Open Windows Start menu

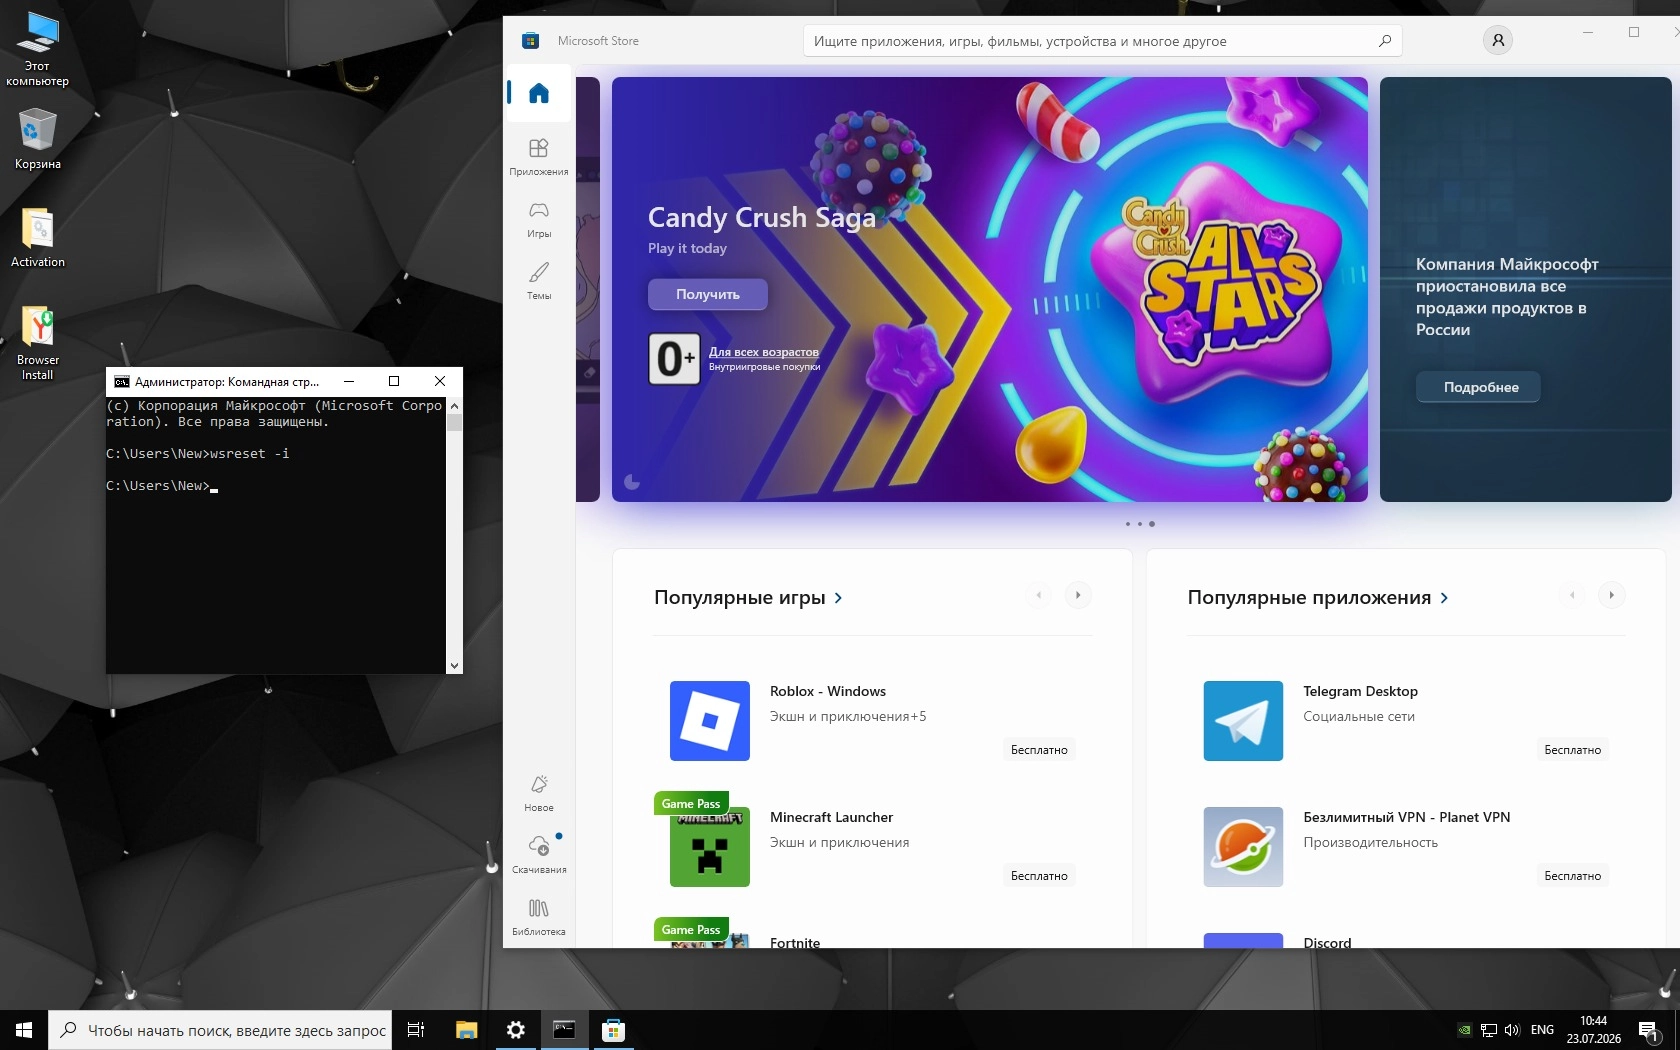[24, 1030]
